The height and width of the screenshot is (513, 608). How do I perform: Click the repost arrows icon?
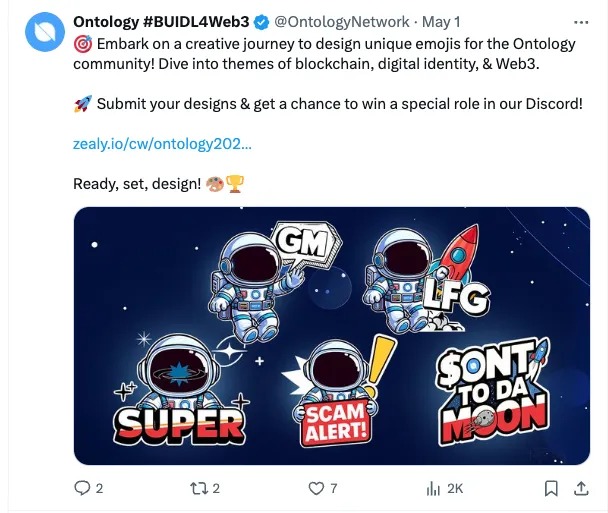[200, 488]
